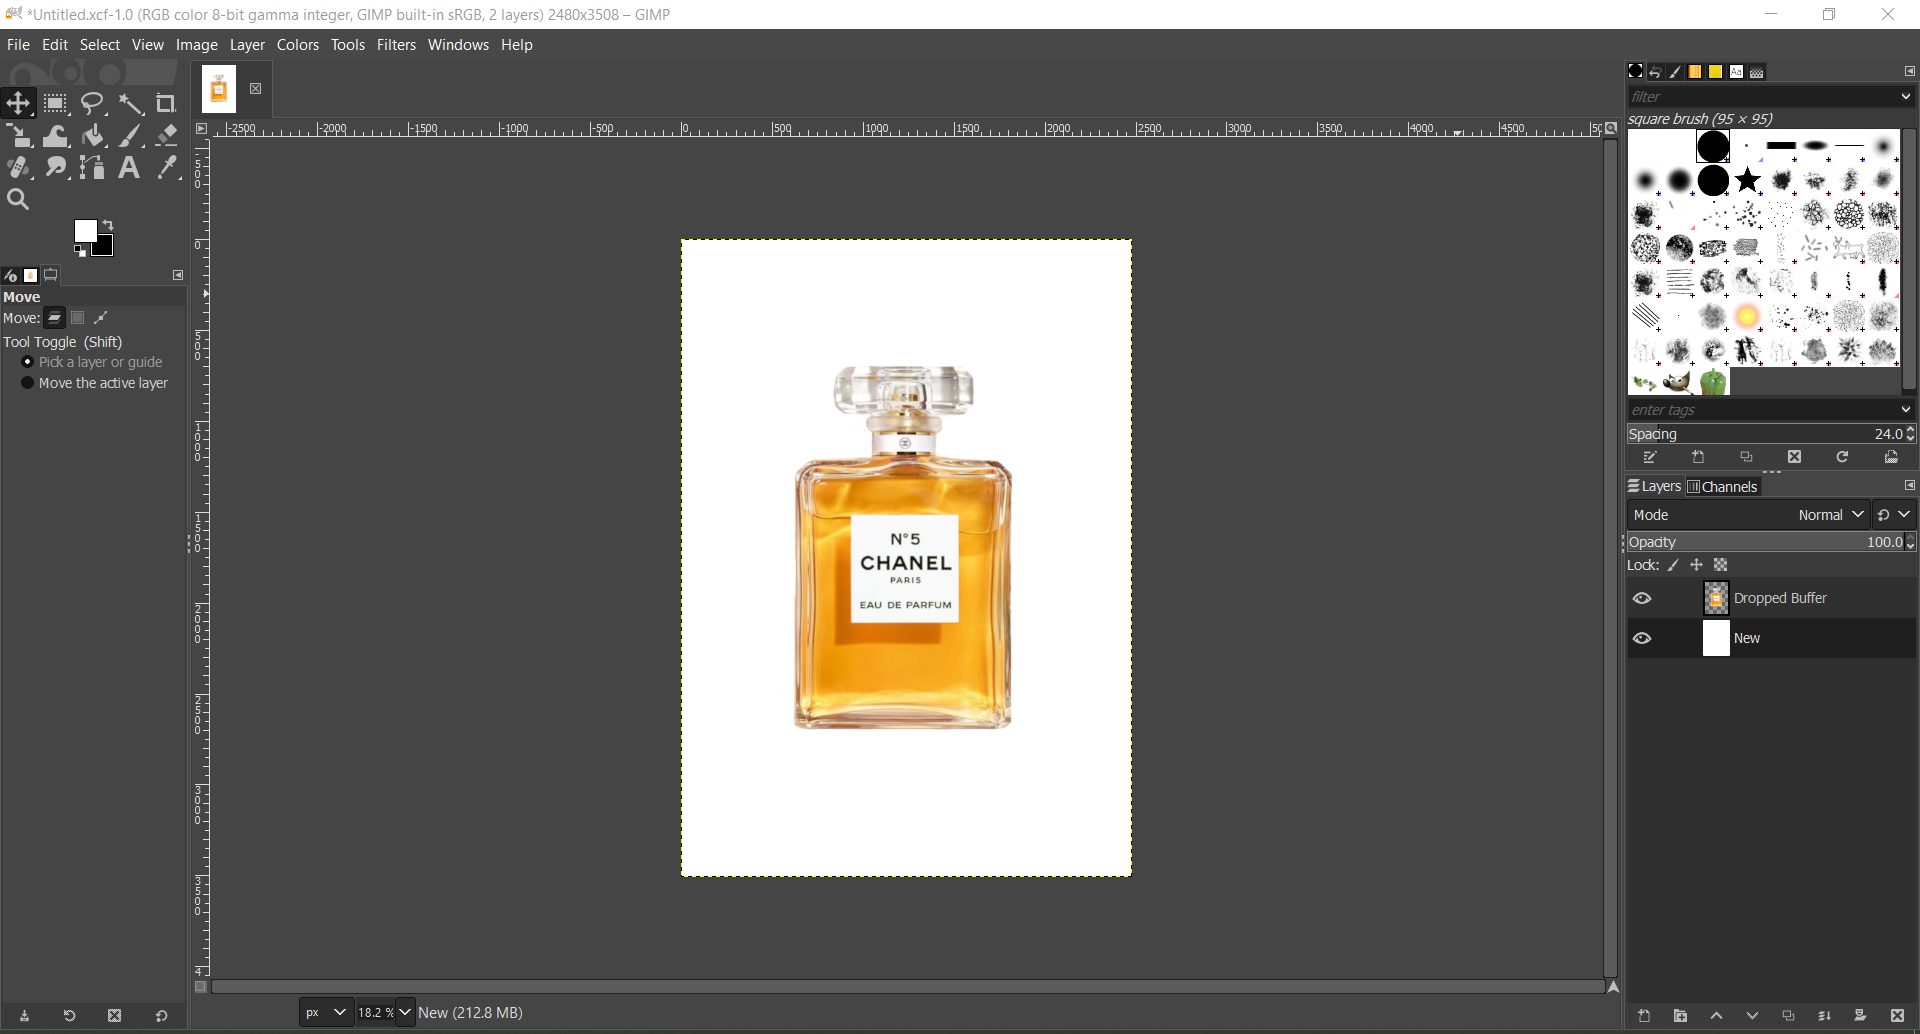The width and height of the screenshot is (1920, 1034).
Task: Select the Fuzzy Select wand tool
Action: point(131,104)
